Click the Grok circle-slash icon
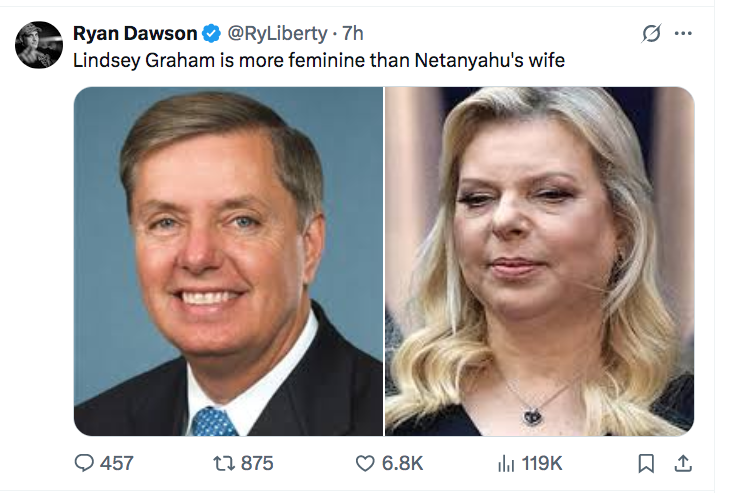This screenshot has height=493, width=729. (651, 33)
